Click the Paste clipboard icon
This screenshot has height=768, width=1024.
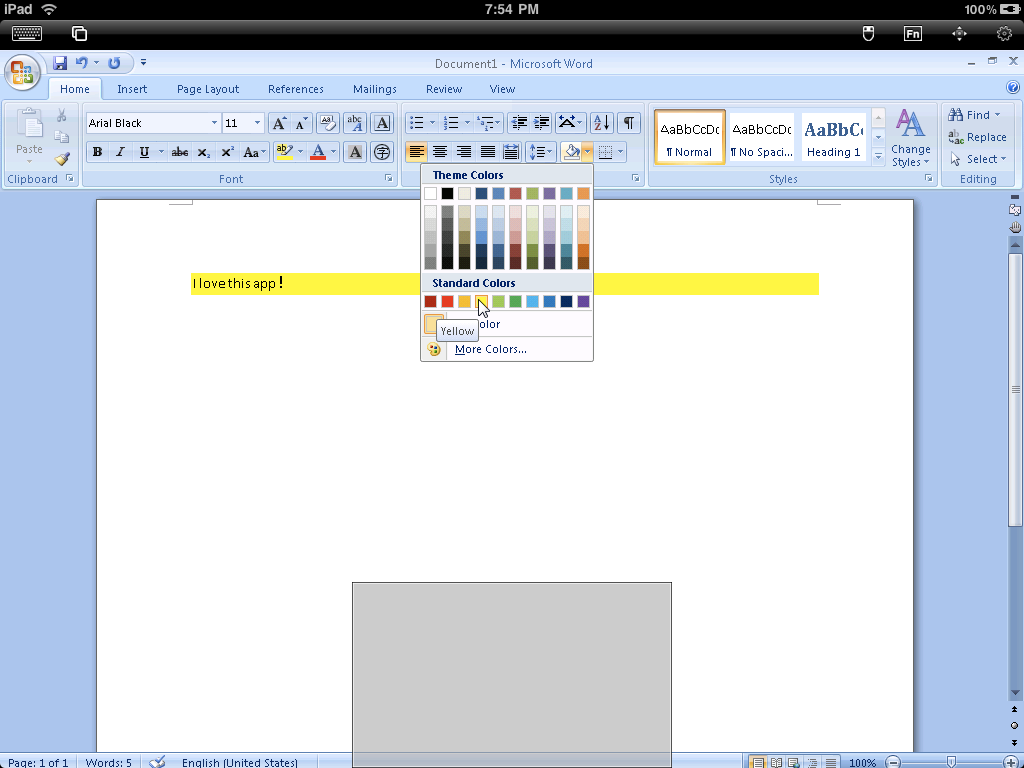click(x=30, y=123)
